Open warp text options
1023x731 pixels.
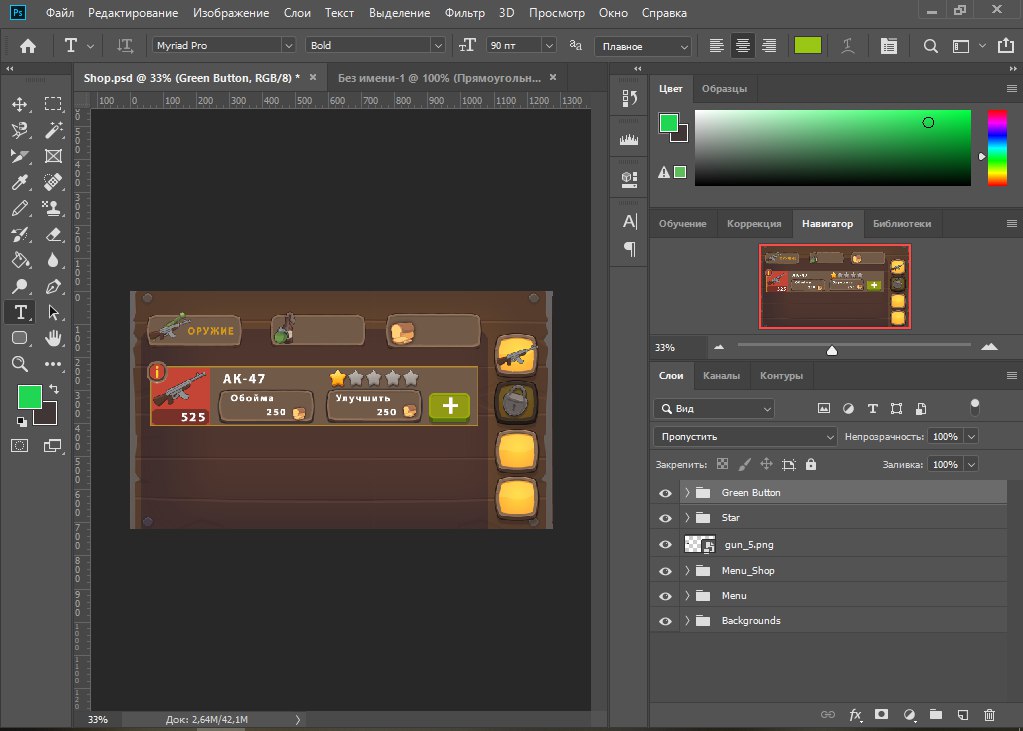(x=847, y=46)
